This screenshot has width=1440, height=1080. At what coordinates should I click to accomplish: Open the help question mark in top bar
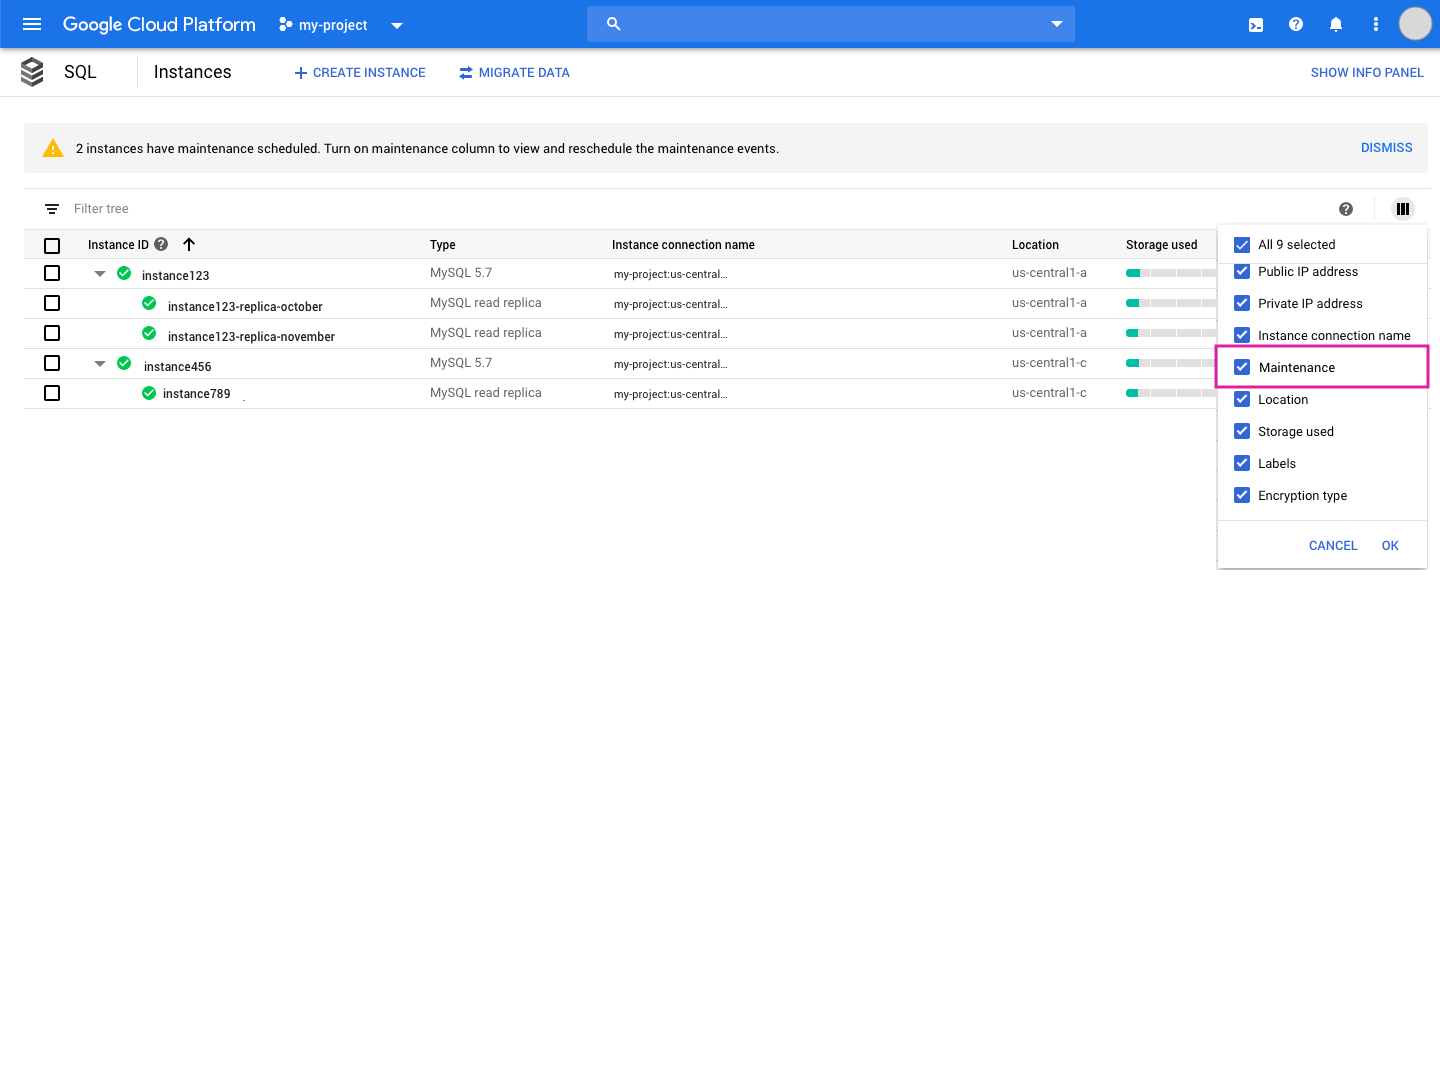coord(1296,24)
